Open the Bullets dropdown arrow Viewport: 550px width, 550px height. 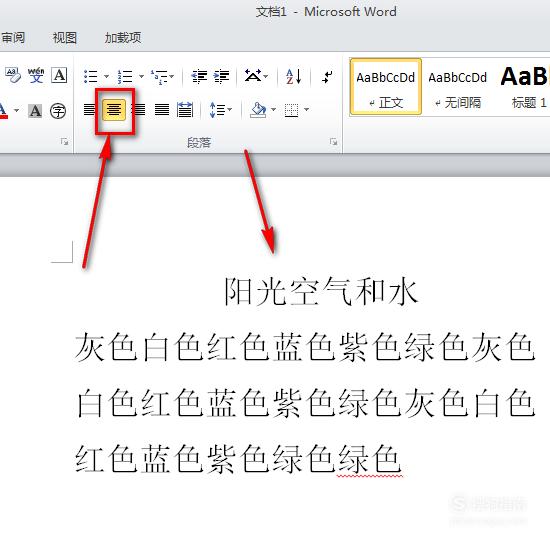[106, 76]
